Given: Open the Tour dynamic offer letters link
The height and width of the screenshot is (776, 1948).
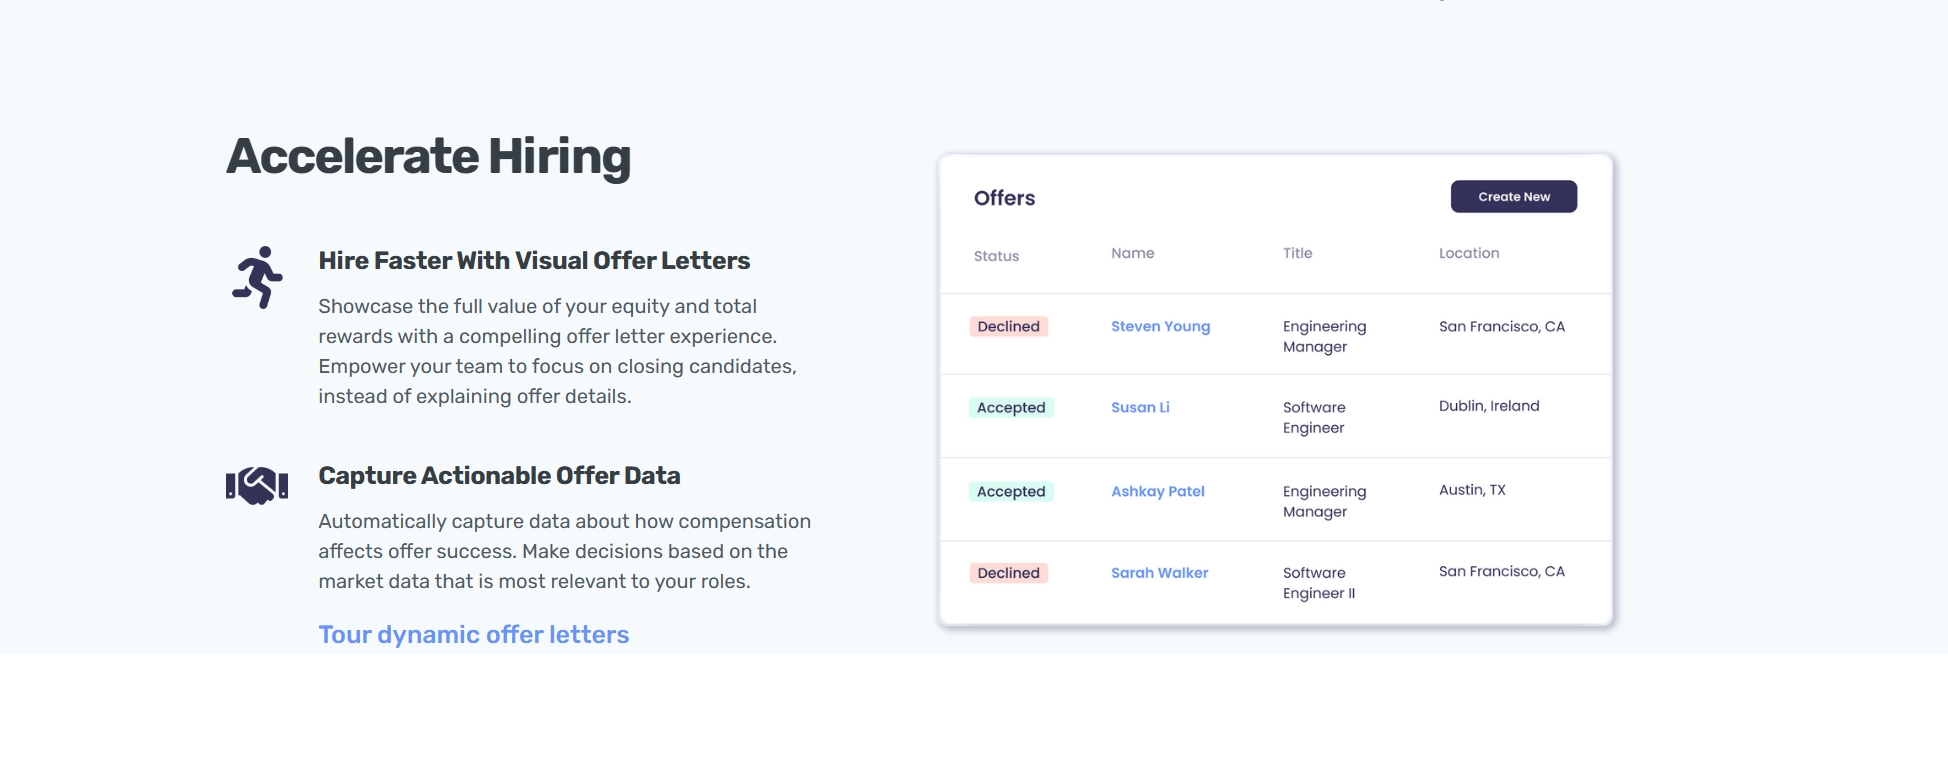Looking at the screenshot, I should tap(473, 635).
